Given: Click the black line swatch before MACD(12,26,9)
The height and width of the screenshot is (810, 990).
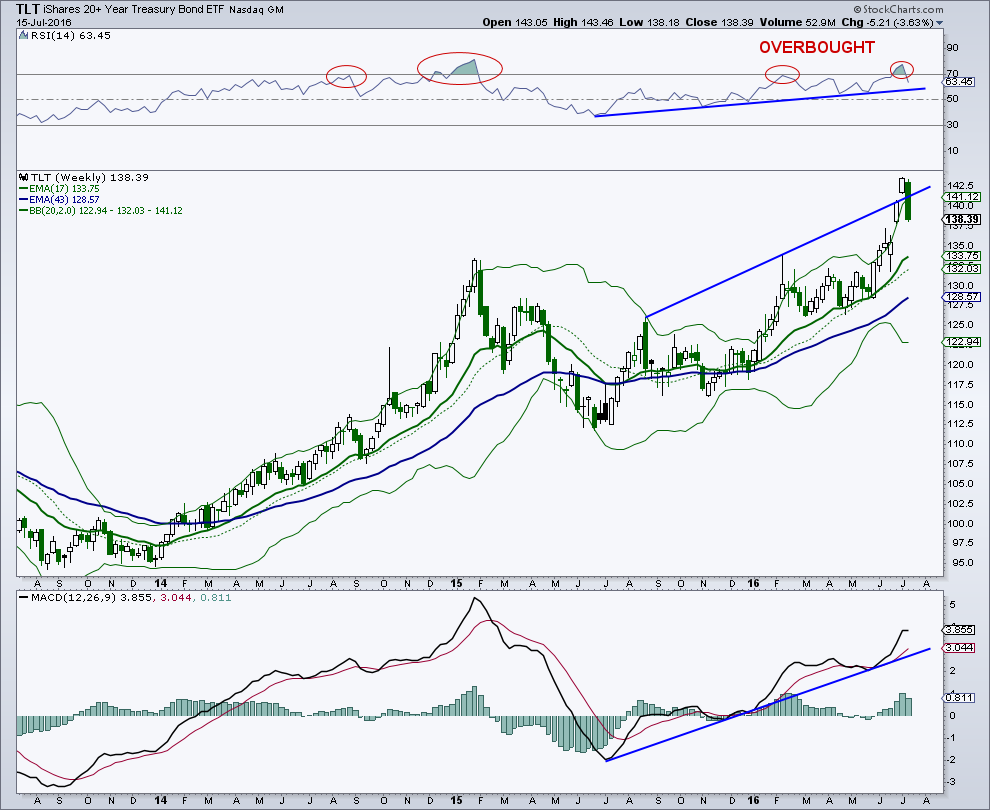Looking at the screenshot, I should pos(23,597).
